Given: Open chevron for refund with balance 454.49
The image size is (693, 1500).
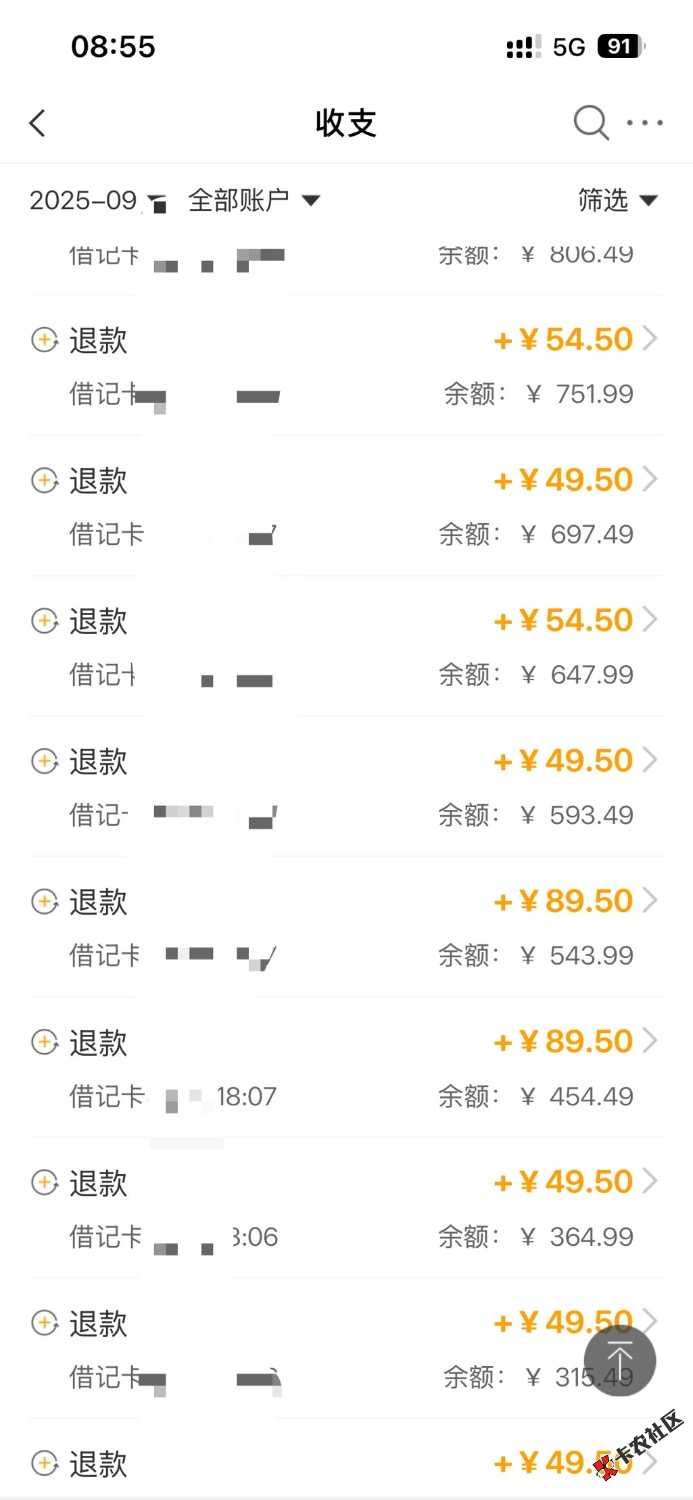Looking at the screenshot, I should 650,1042.
